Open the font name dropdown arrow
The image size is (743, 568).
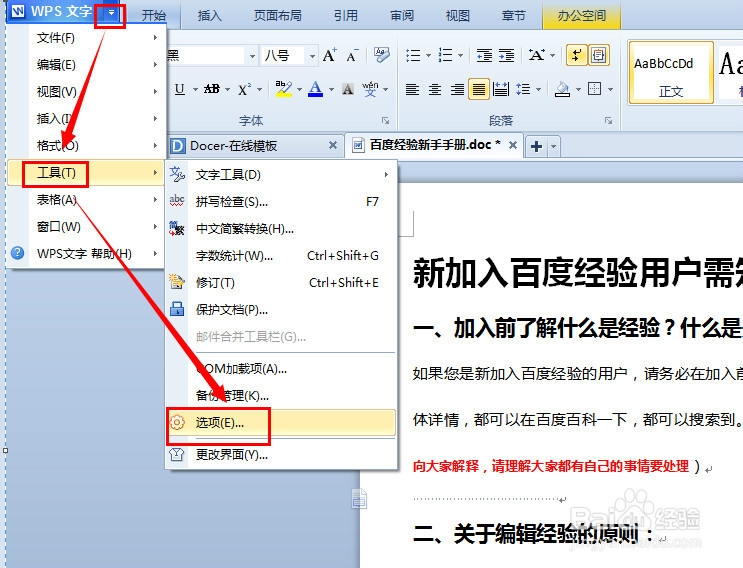point(252,56)
